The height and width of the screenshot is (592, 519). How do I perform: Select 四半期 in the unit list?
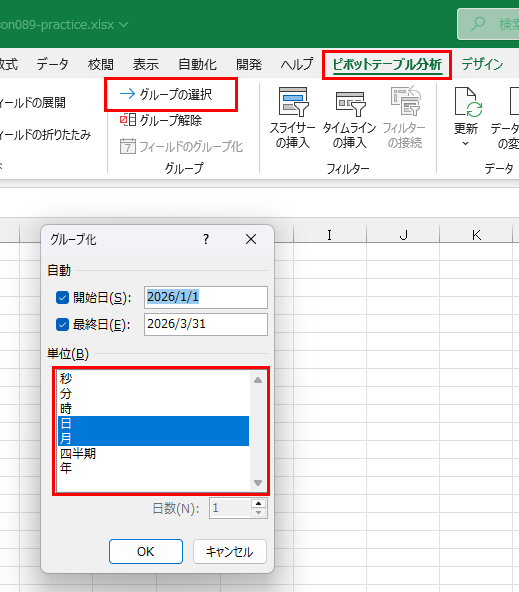[x=153, y=453]
